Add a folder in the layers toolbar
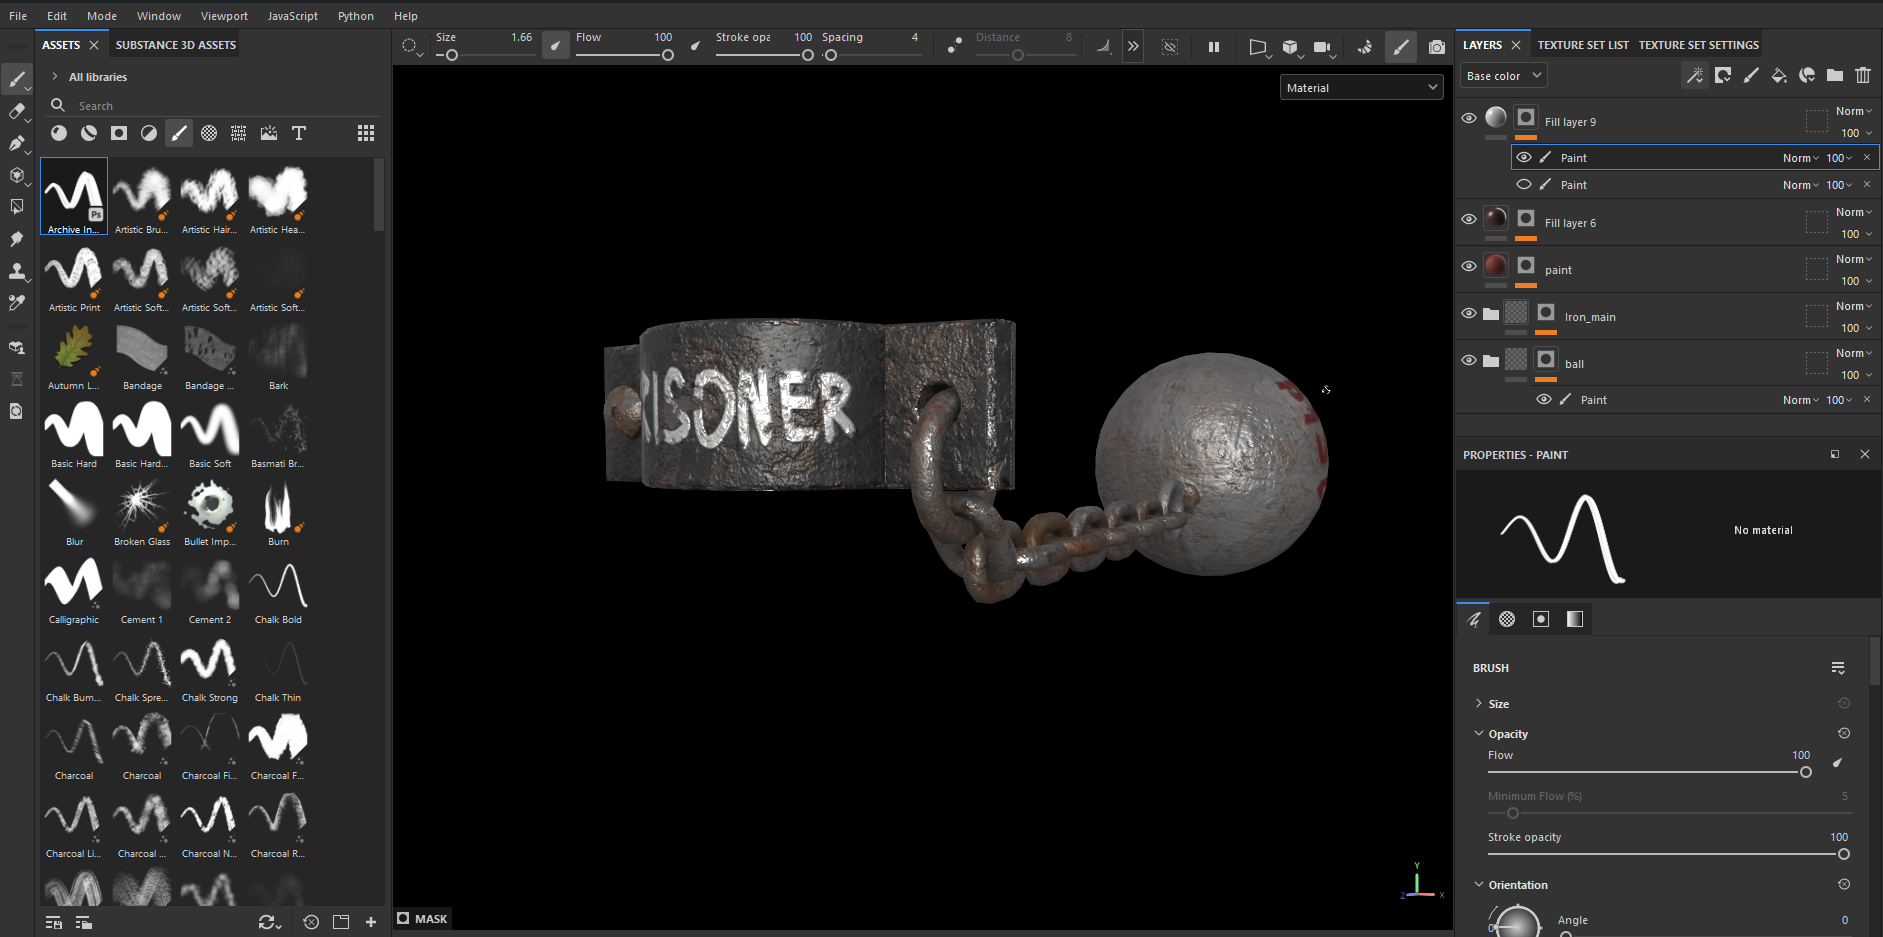 (1834, 75)
